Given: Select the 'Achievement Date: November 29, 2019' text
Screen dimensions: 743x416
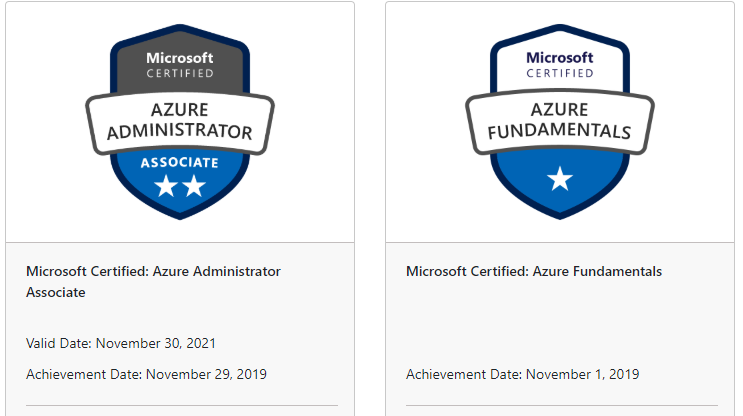Looking at the screenshot, I should coord(146,374).
